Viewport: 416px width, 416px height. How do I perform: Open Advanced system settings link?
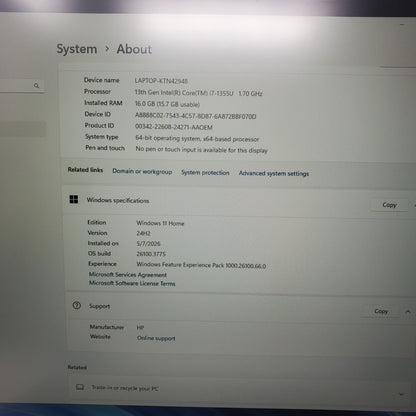click(274, 173)
